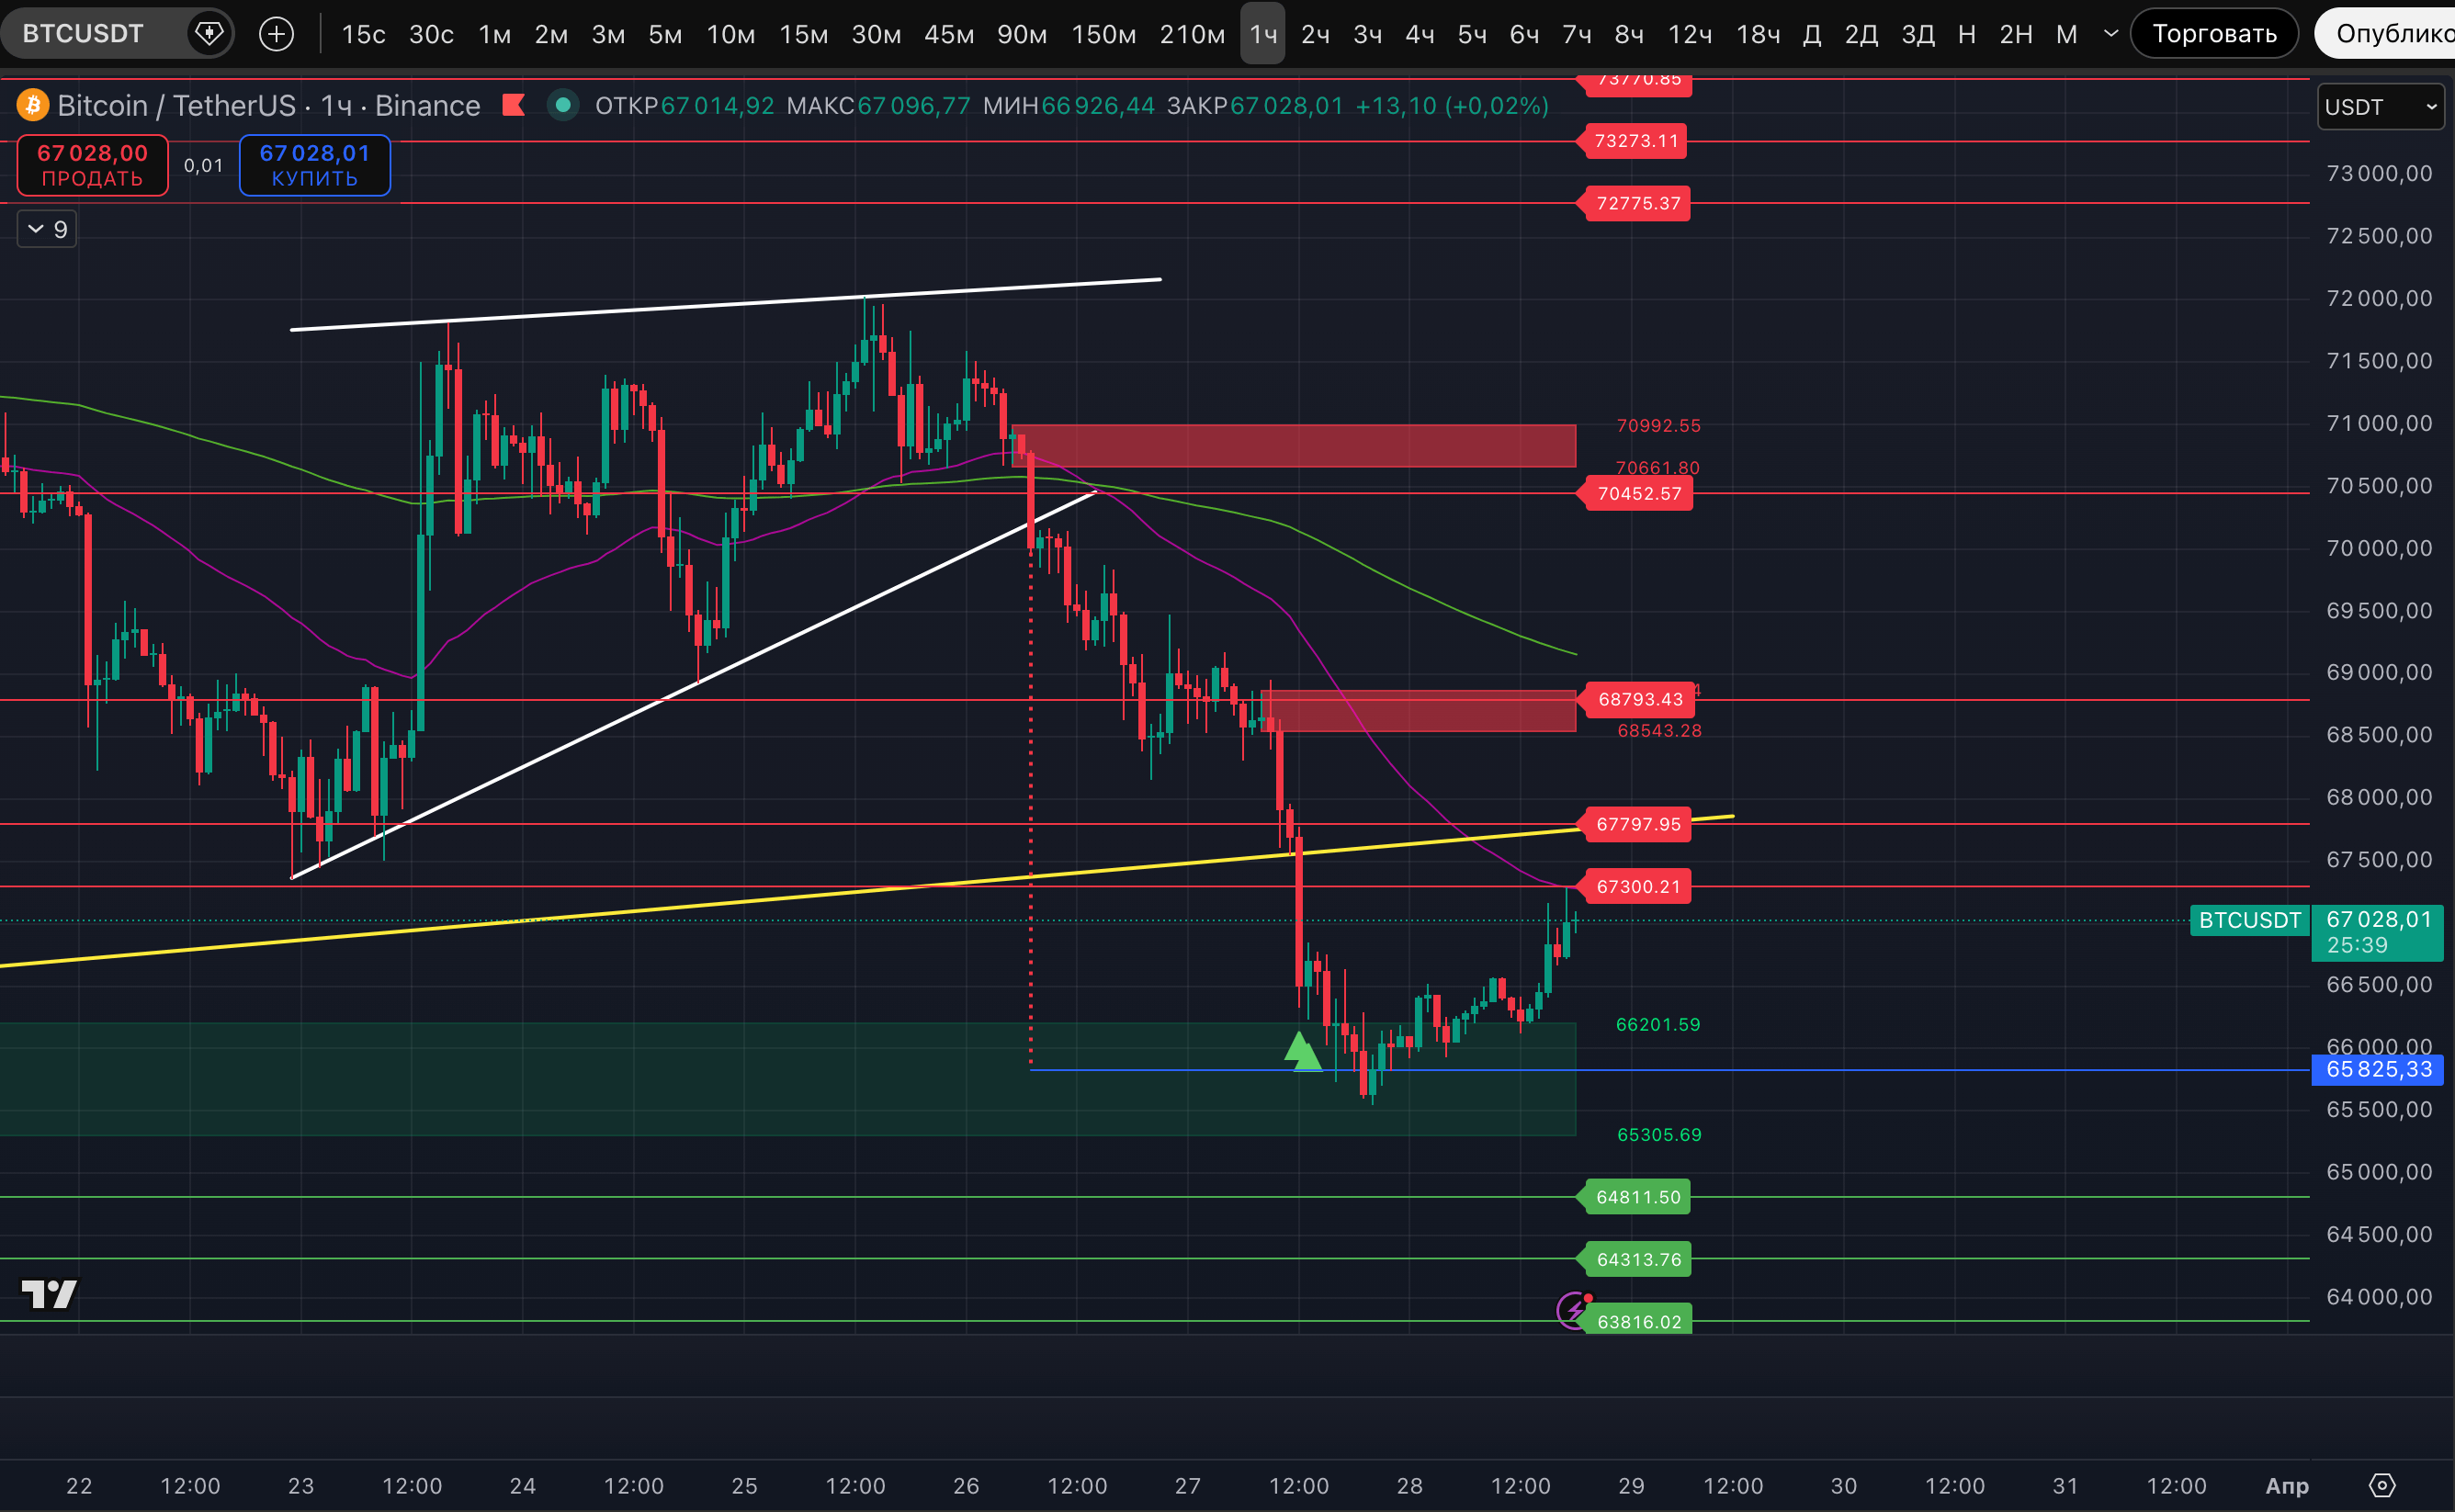This screenshot has height=1512, width=2455.
Task: Click the Bitcoin coin icon
Action: [33, 105]
